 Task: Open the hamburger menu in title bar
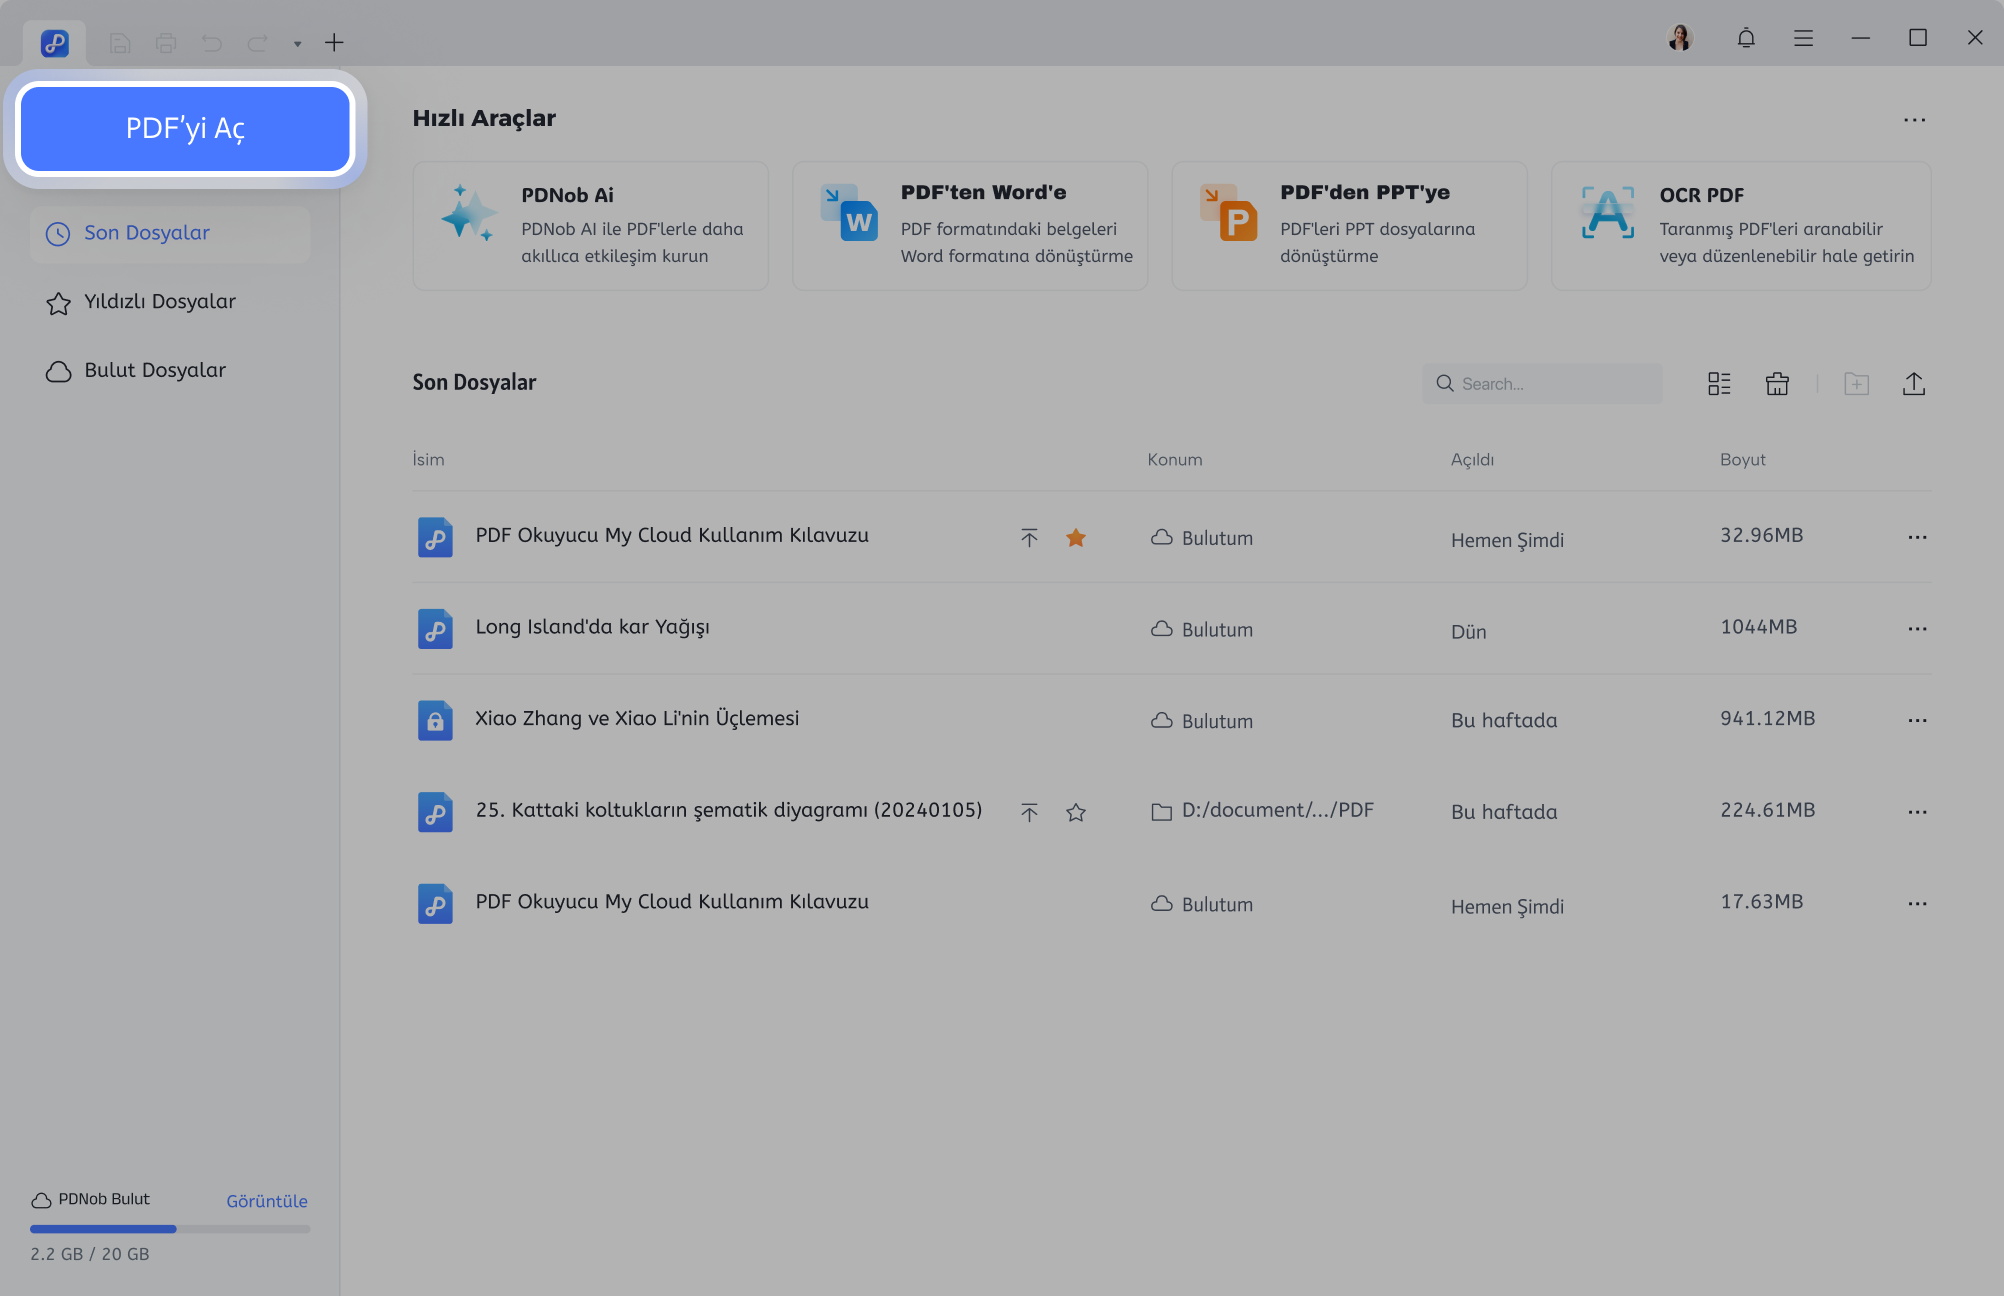point(1803,38)
